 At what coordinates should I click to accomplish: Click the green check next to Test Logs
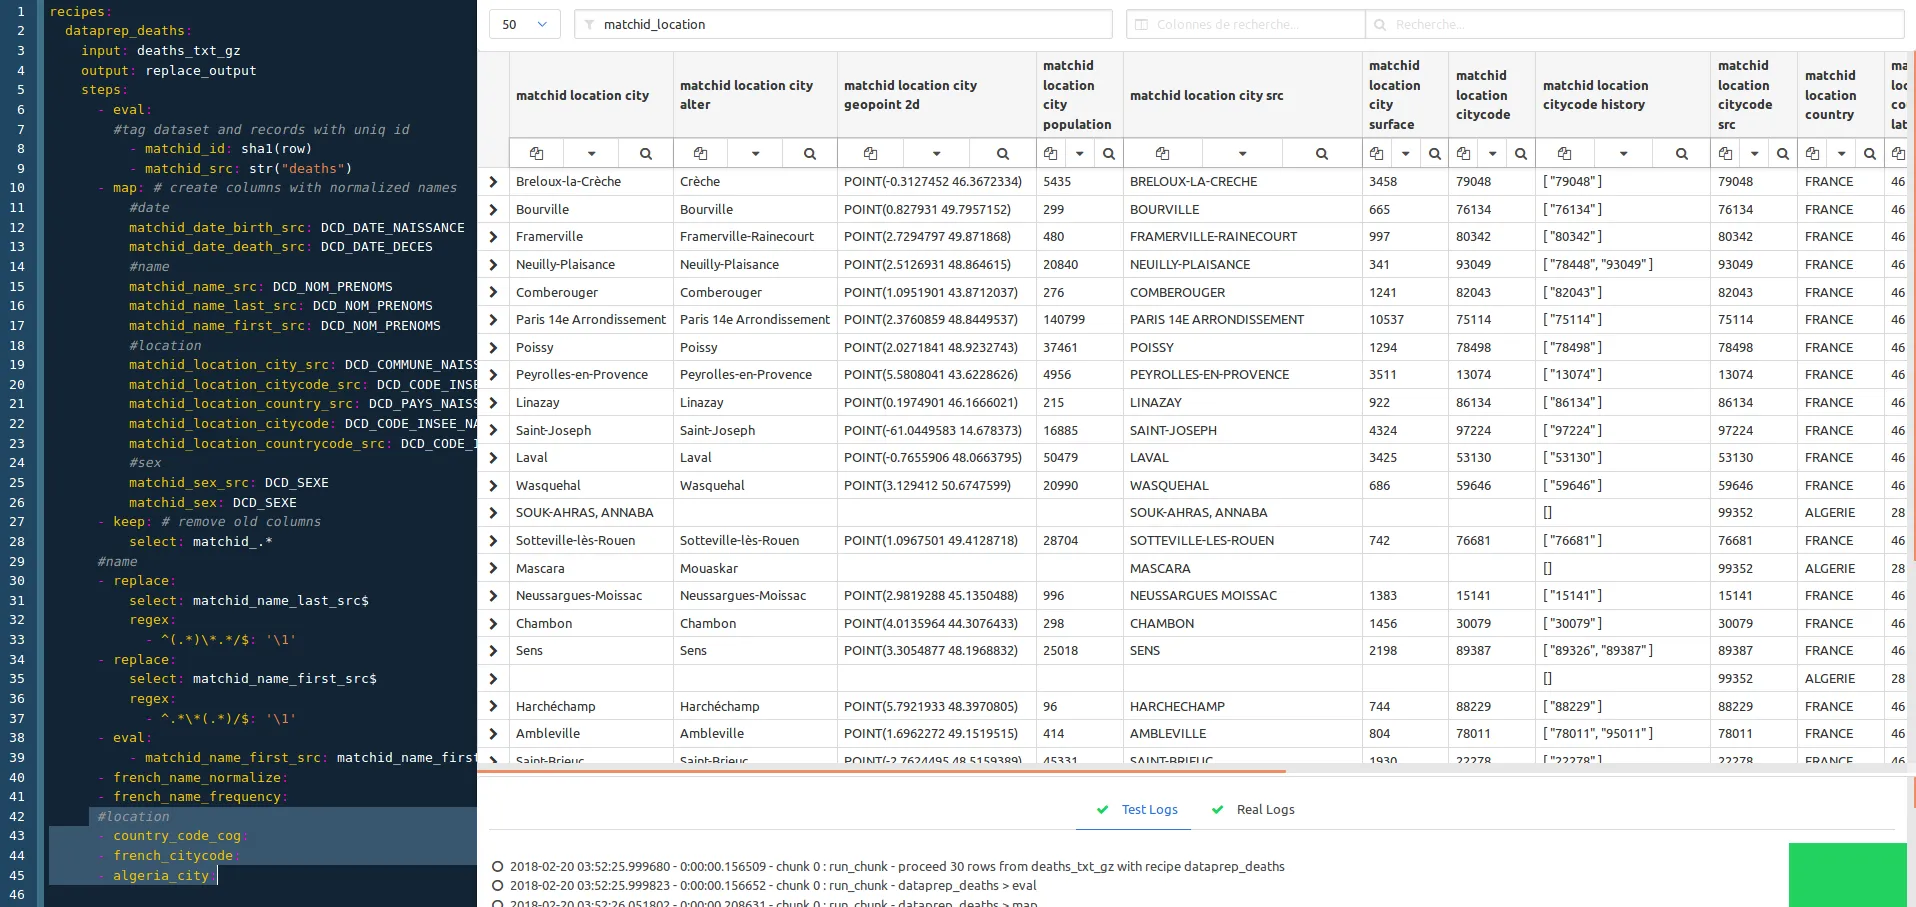pyautogui.click(x=1103, y=811)
